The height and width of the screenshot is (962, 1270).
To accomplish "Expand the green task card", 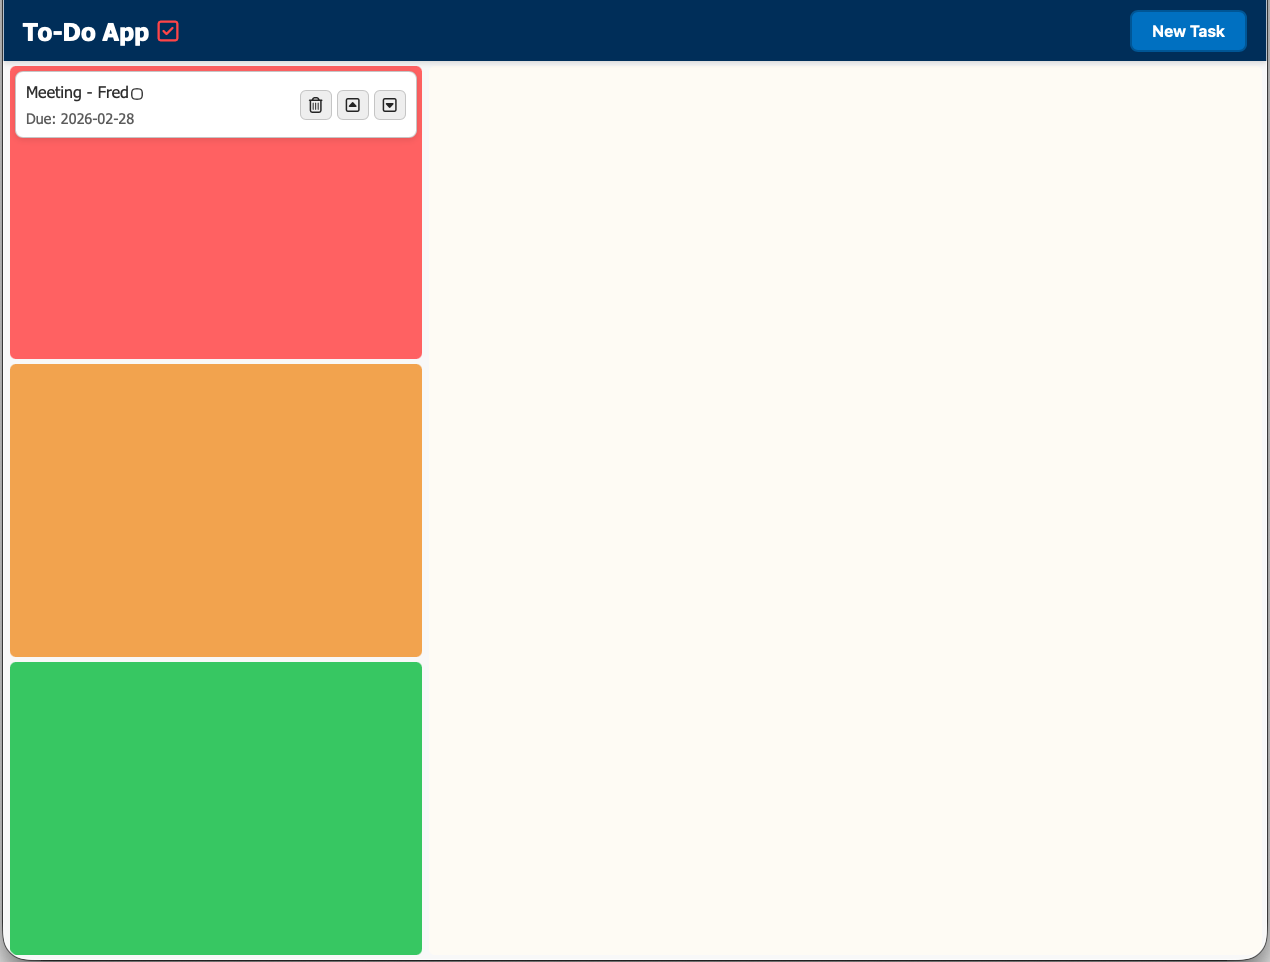I will (x=216, y=807).
